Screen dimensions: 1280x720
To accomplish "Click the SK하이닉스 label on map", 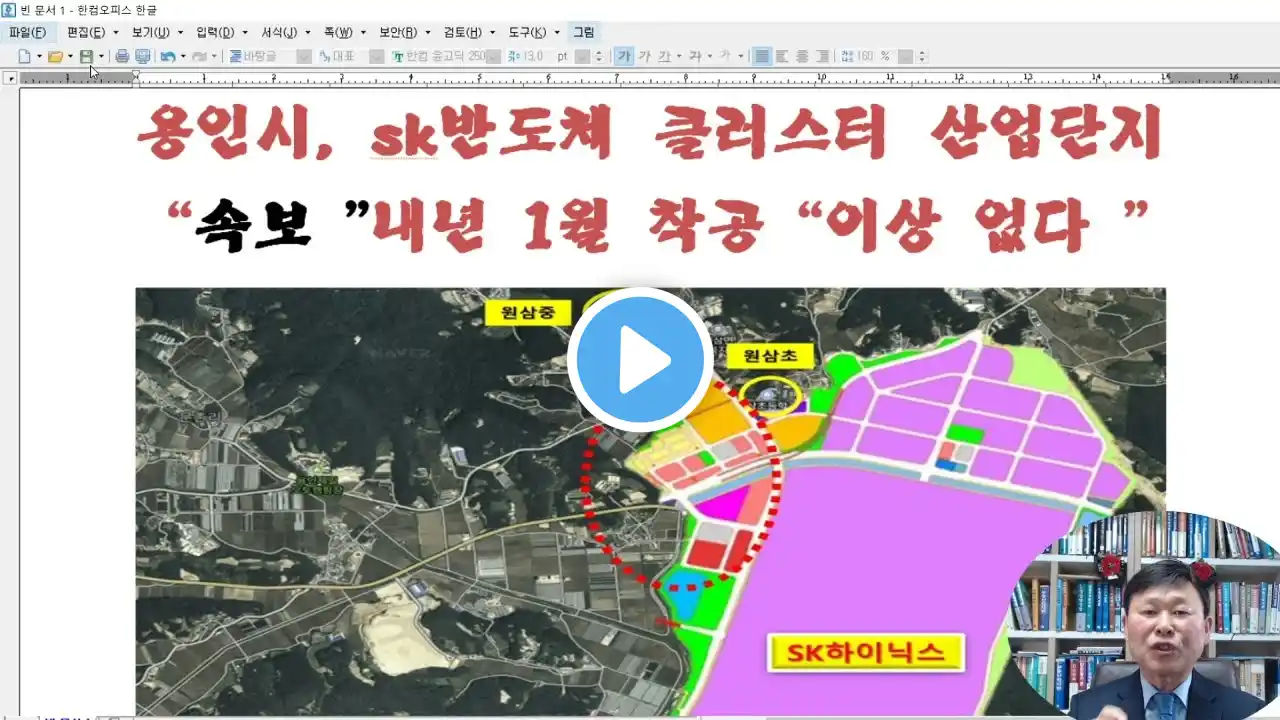I will click(866, 653).
